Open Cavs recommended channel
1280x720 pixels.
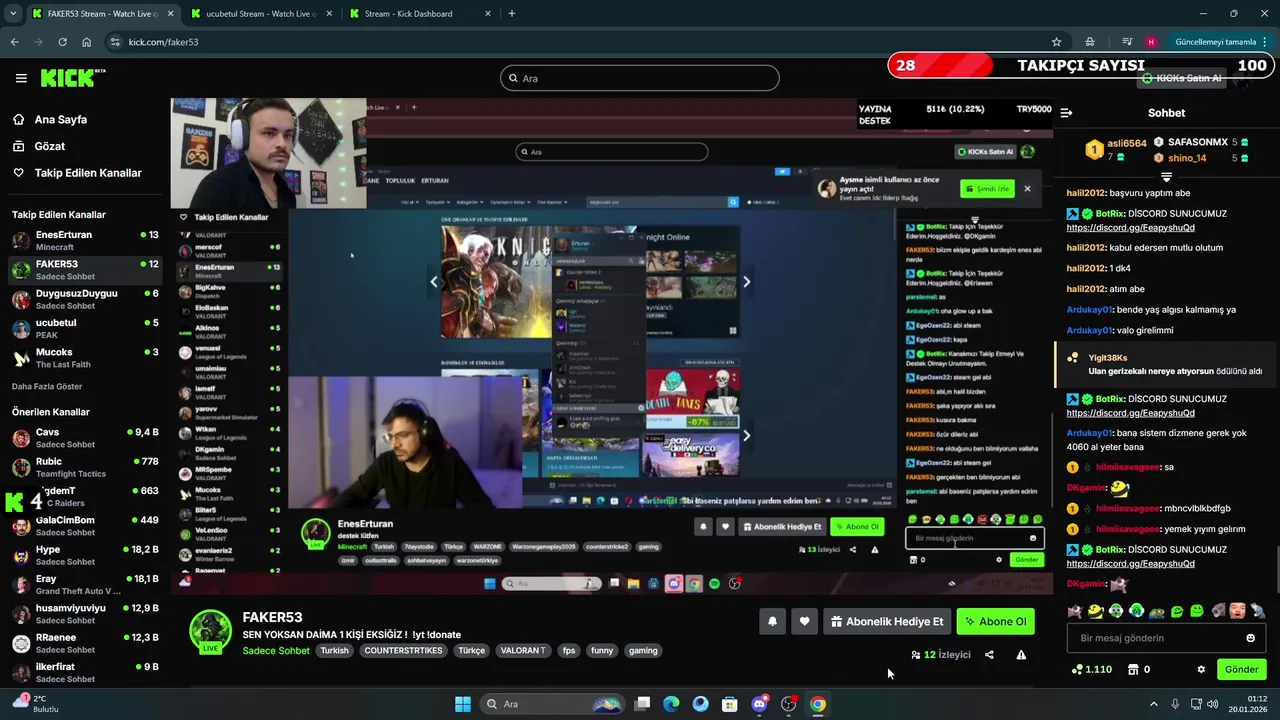coord(85,437)
